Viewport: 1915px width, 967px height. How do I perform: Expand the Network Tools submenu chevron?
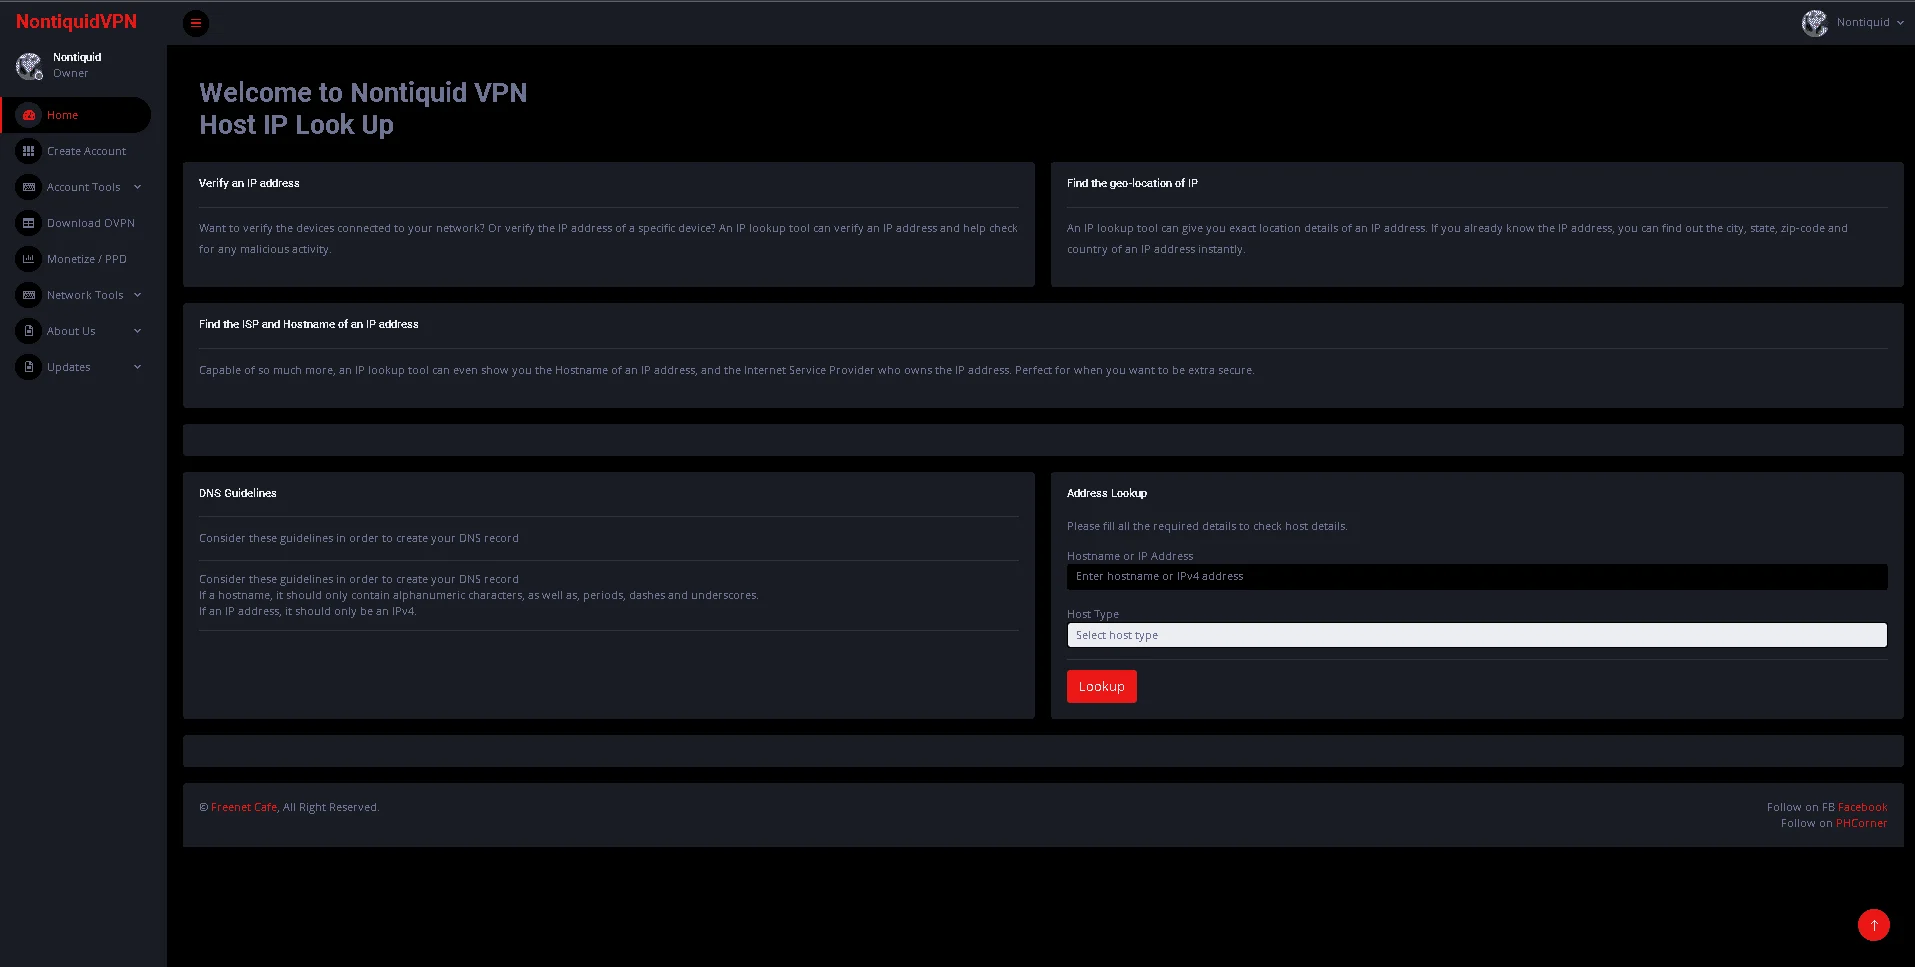137,295
